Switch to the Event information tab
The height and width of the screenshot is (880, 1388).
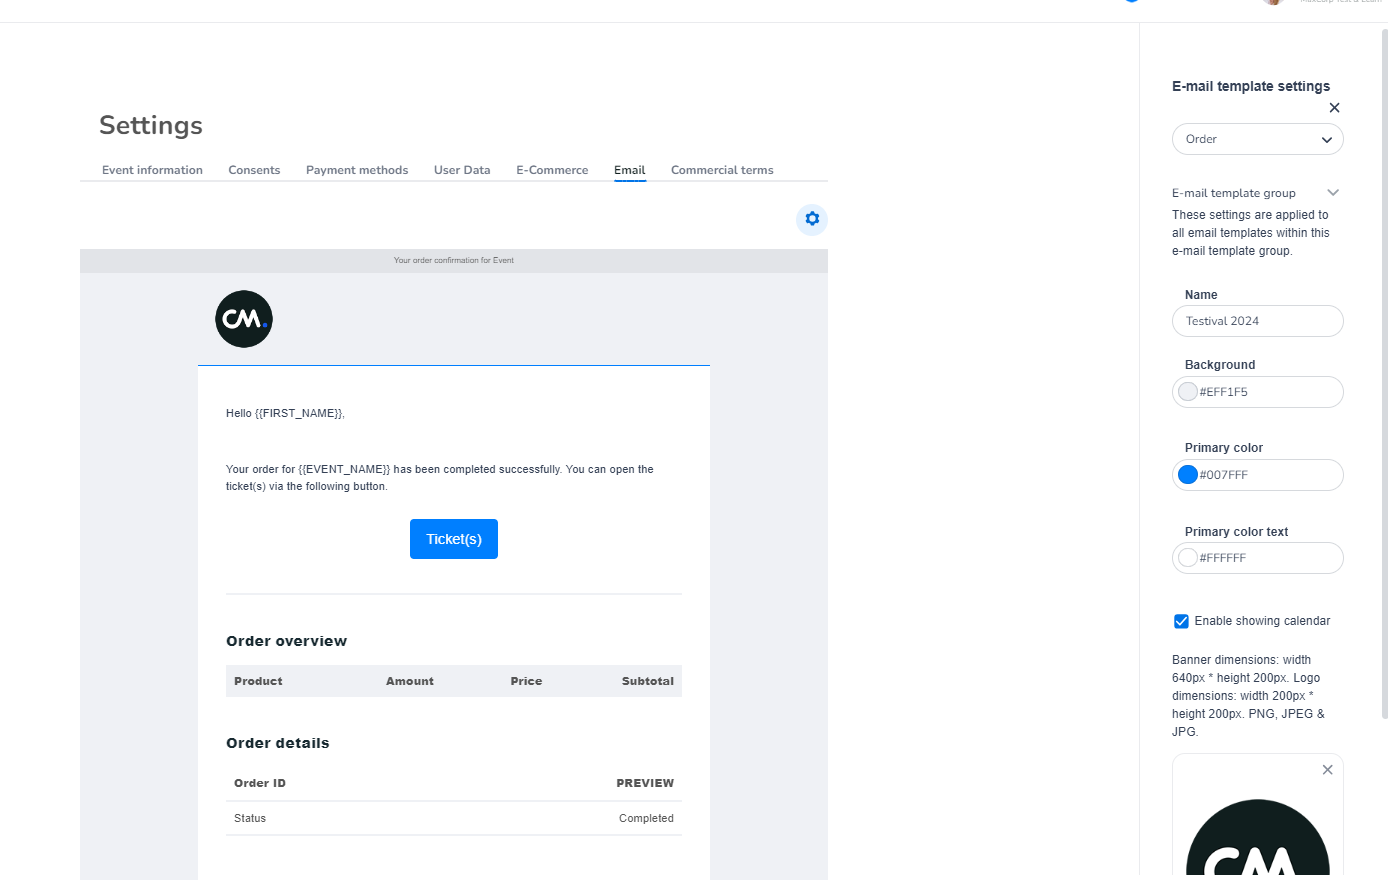[x=152, y=170]
